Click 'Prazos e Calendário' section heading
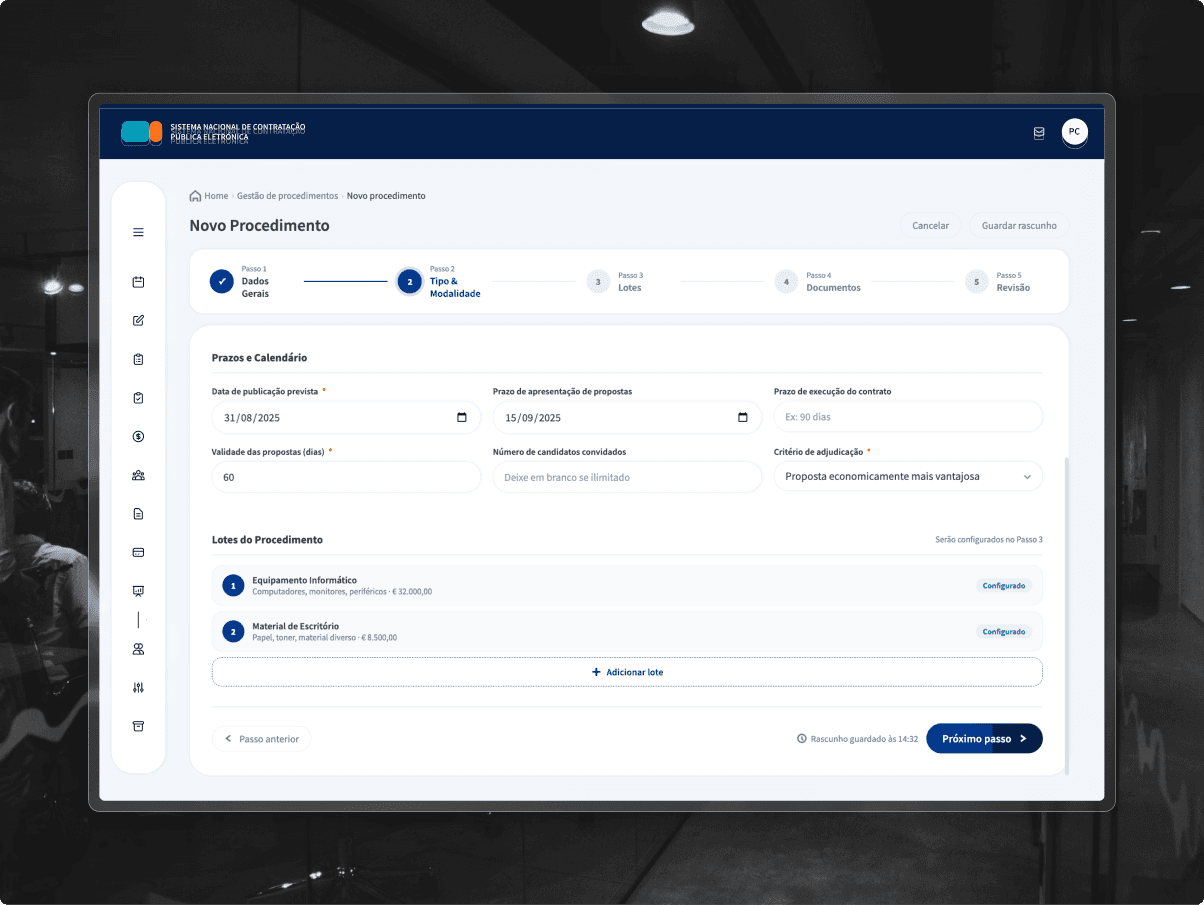 click(x=259, y=357)
